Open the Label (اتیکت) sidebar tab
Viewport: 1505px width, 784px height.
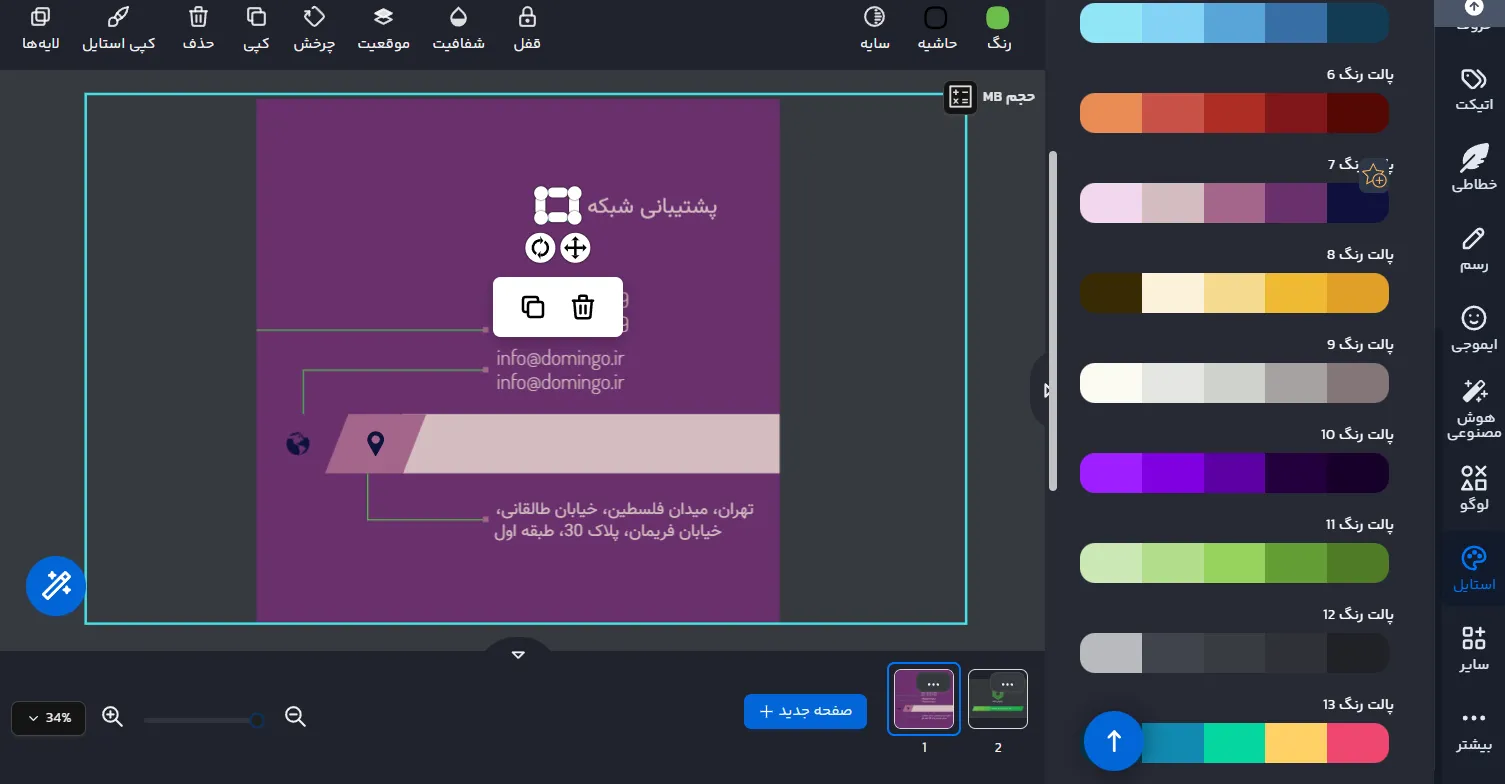pyautogui.click(x=1473, y=88)
